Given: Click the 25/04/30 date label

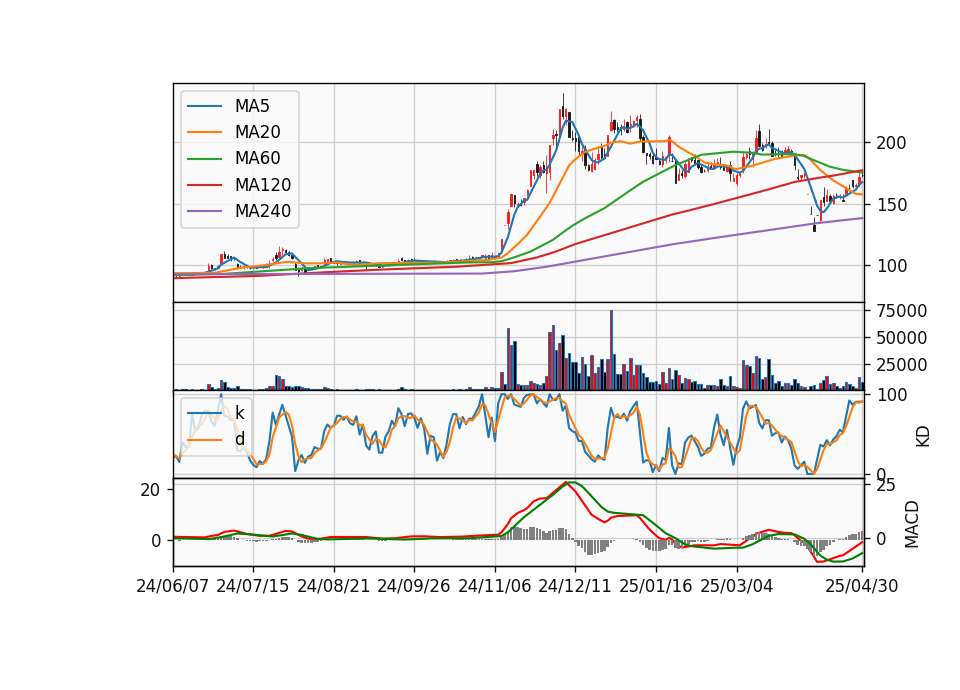Looking at the screenshot, I should [x=862, y=587].
